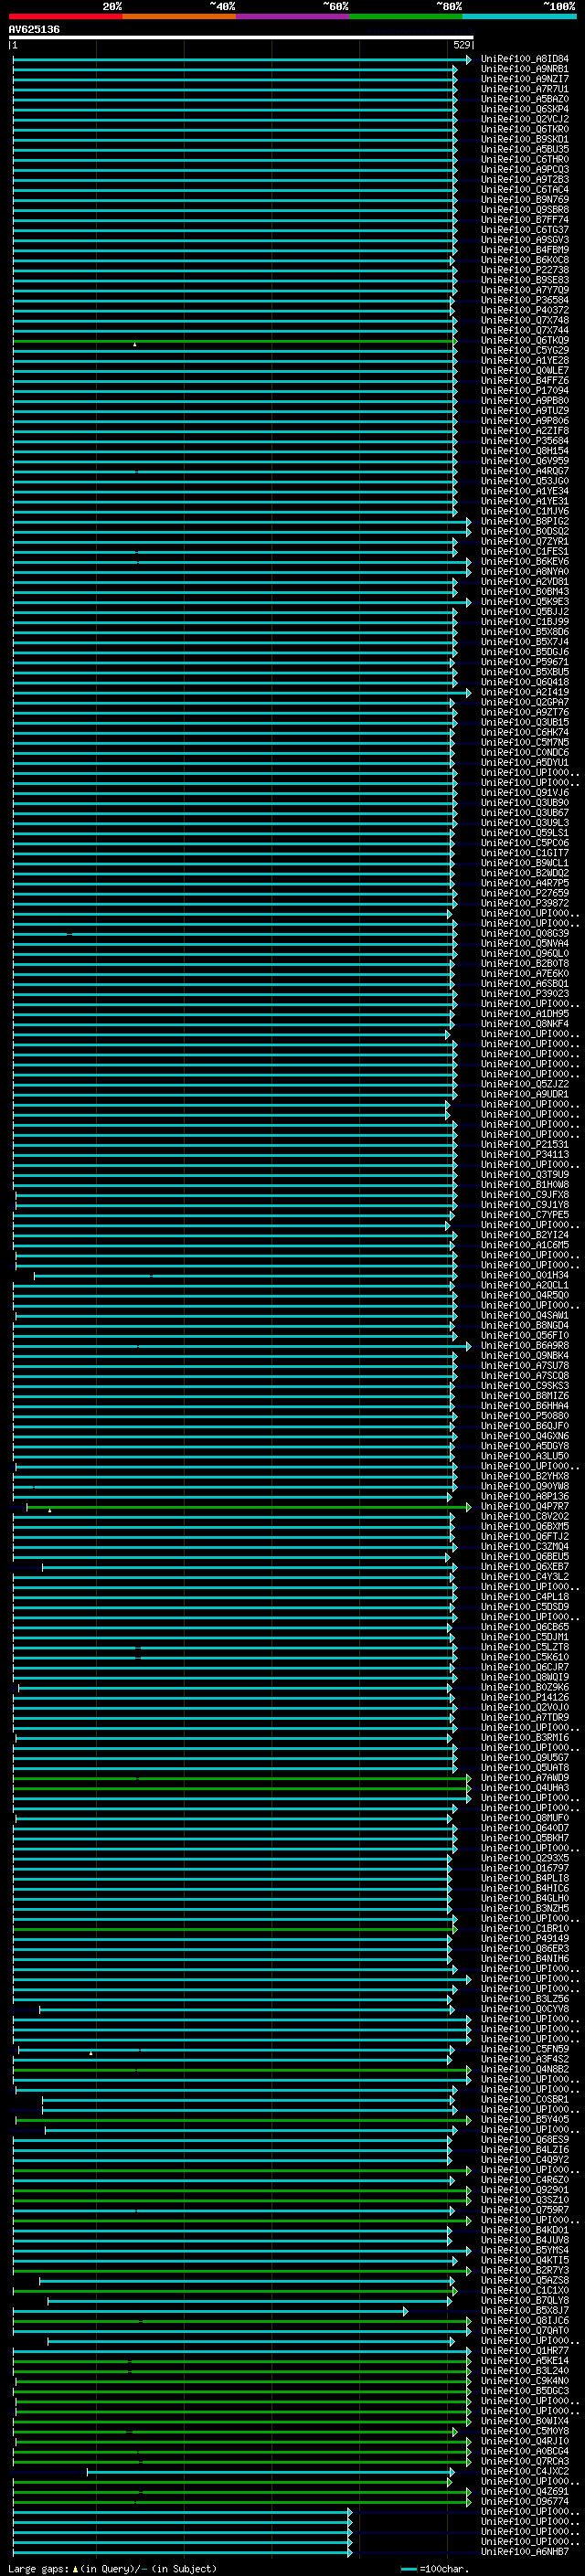Open hit UniRef100_C6THR0
Image resolution: width=585 pixels, height=2576 pixels.
pos(524,160)
